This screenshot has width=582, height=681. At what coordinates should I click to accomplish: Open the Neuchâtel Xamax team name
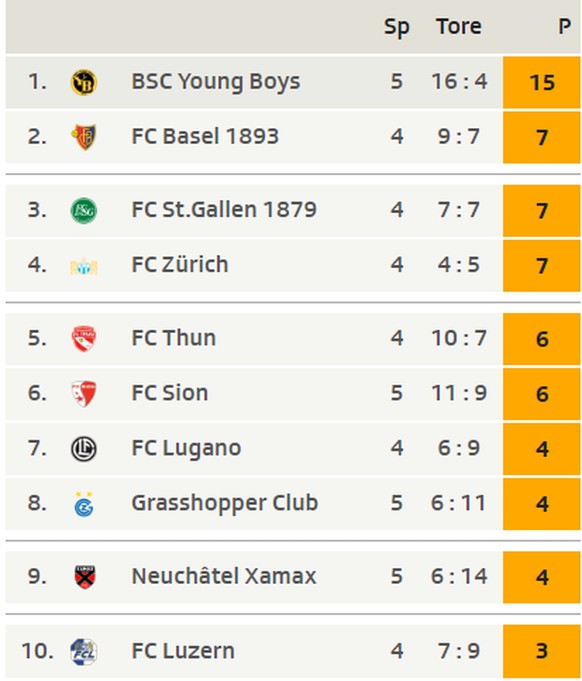tap(224, 576)
